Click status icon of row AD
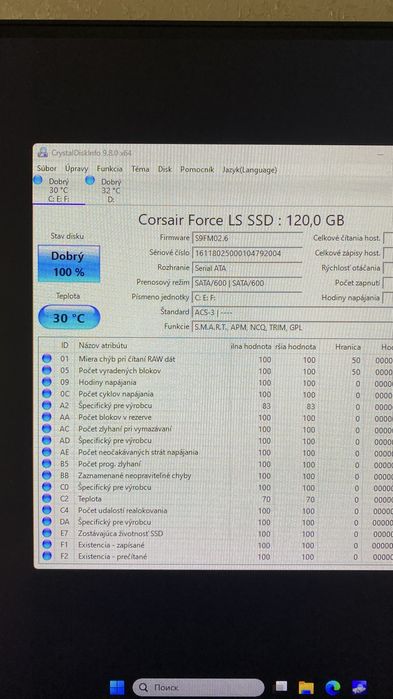The width and height of the screenshot is (393, 699). coord(47,440)
